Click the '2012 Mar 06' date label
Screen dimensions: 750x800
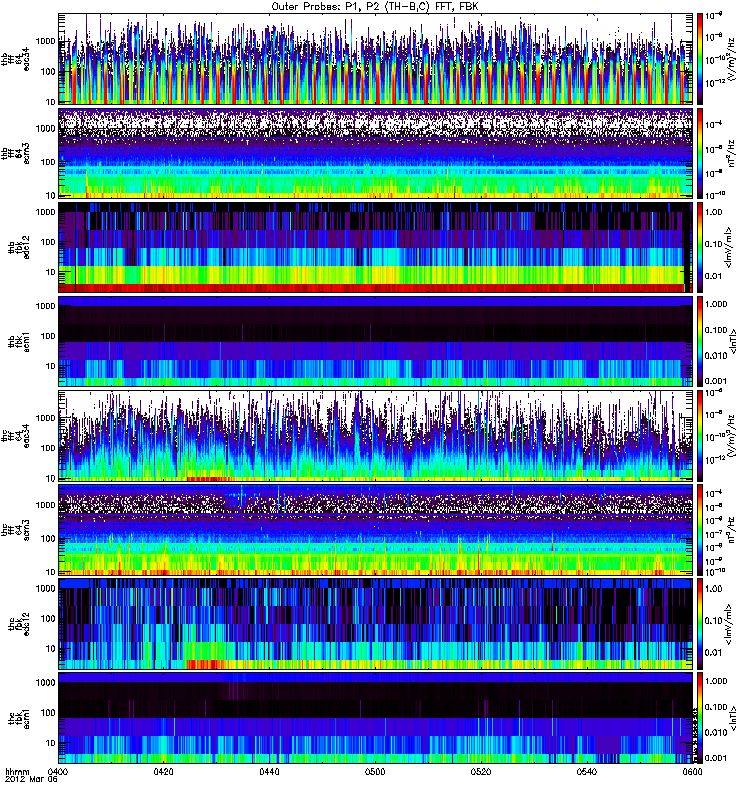tap(29, 782)
